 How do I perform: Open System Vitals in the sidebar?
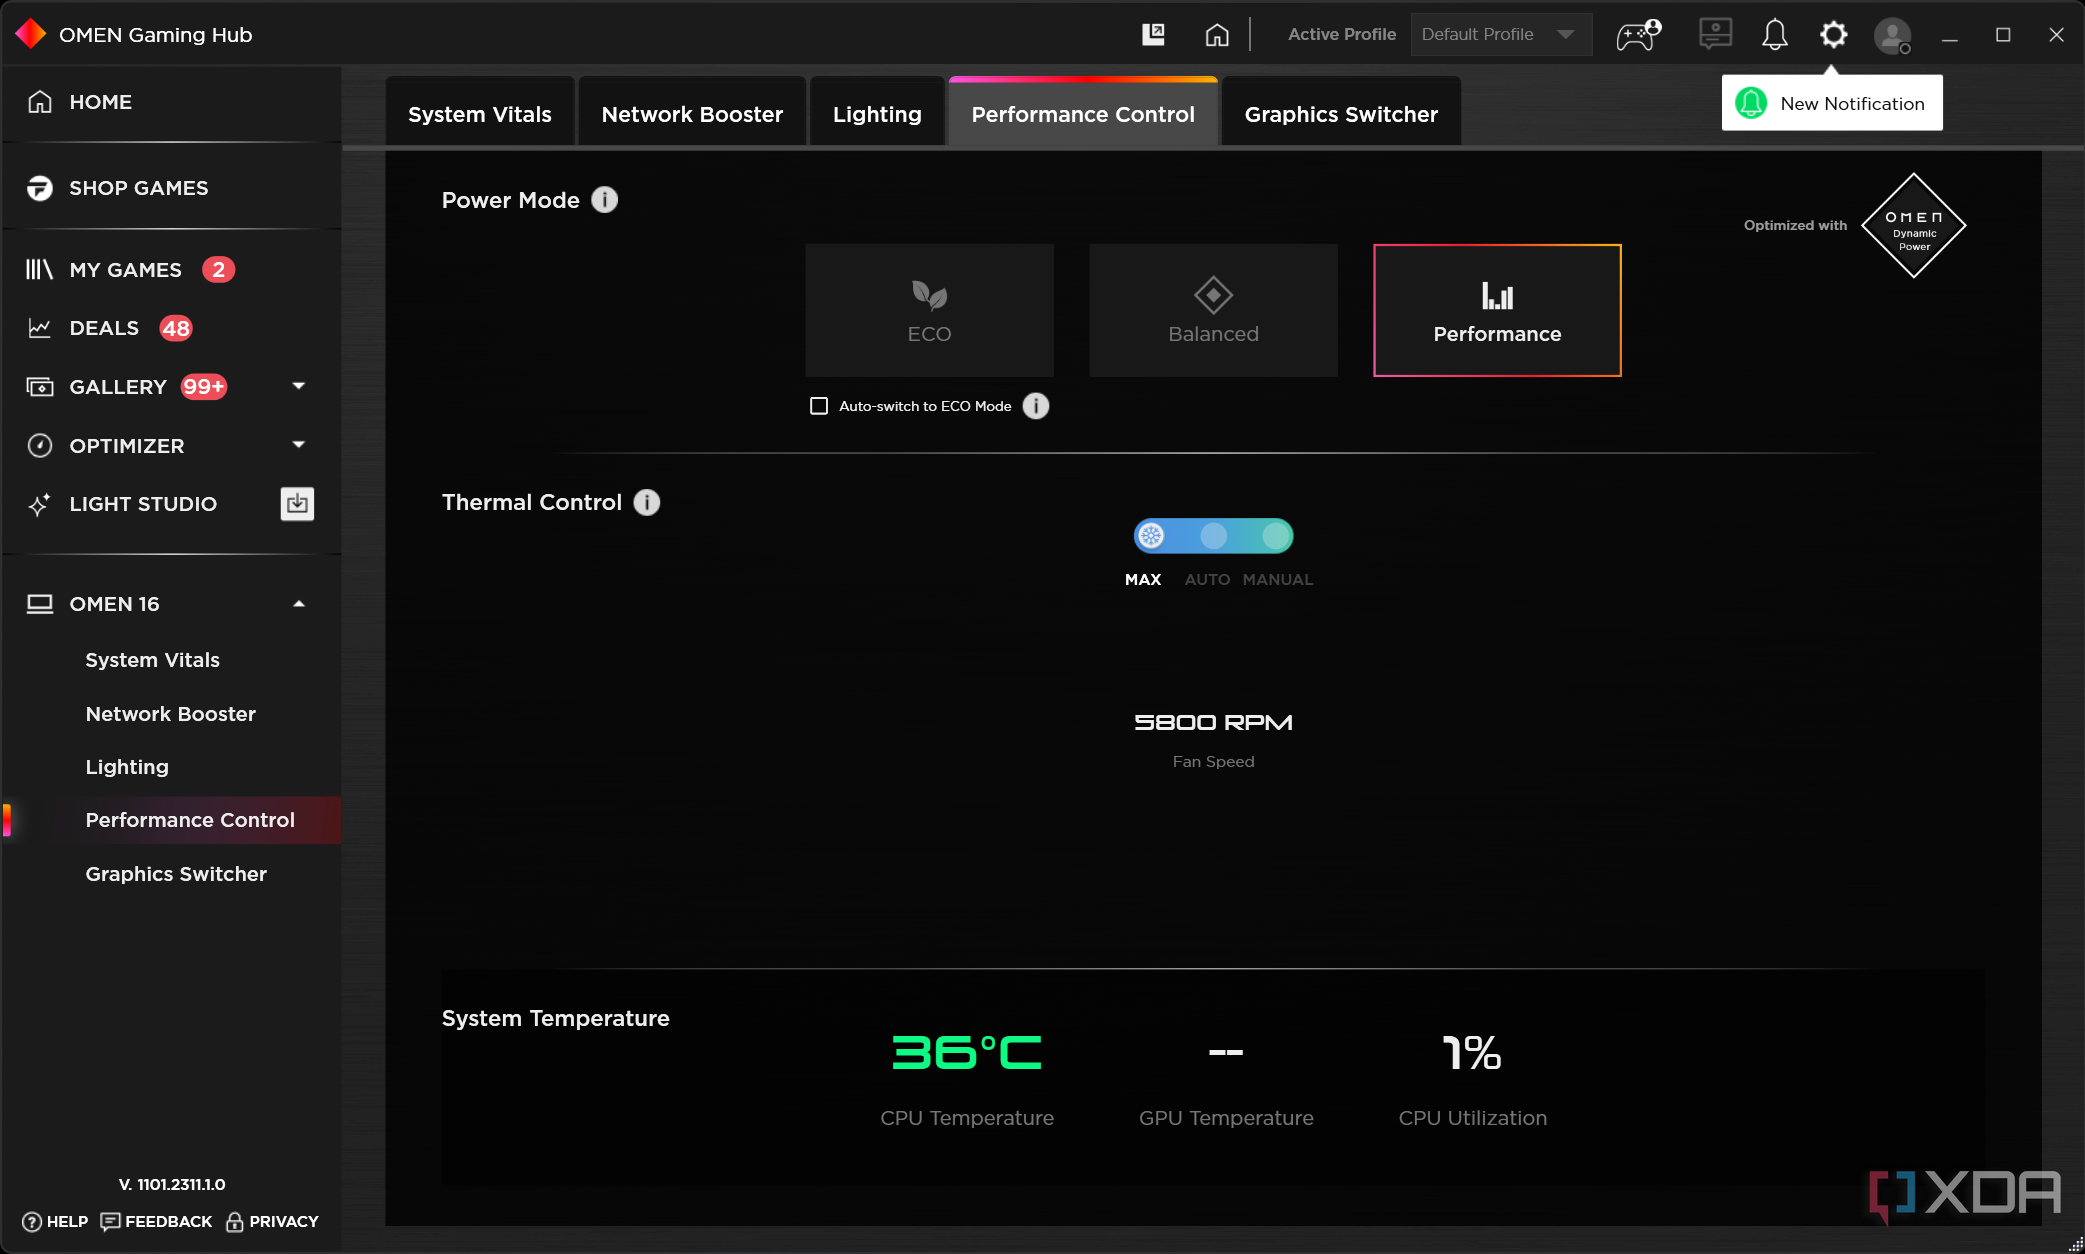tap(153, 660)
